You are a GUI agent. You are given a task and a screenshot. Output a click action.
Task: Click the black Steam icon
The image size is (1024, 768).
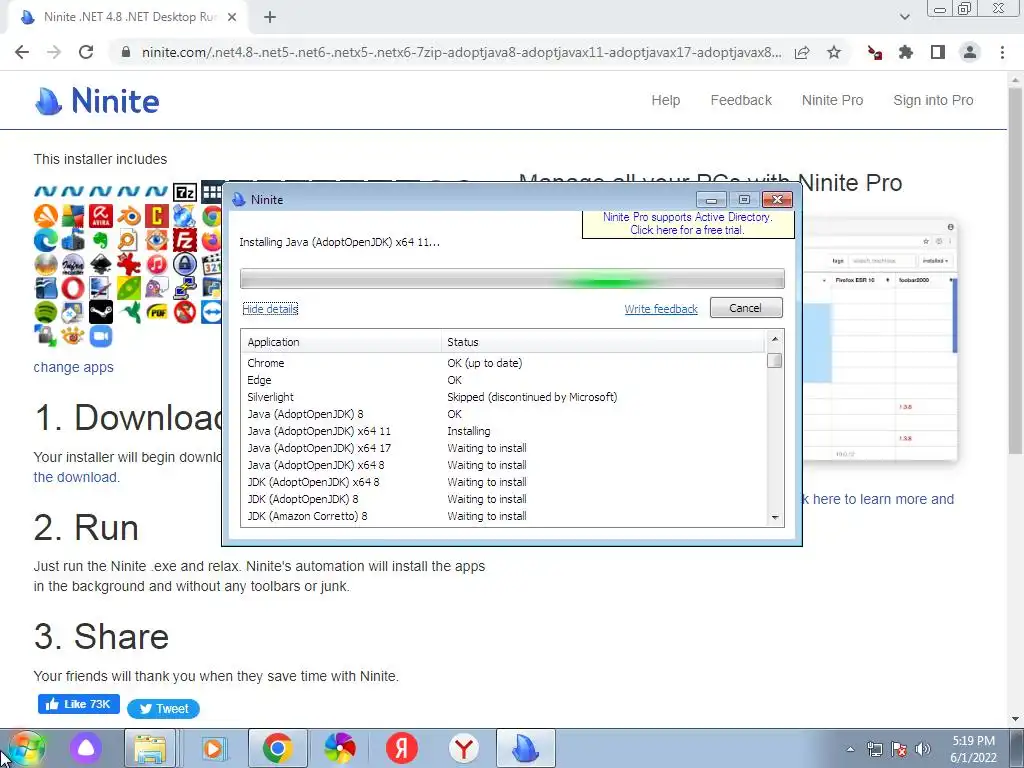[x=101, y=312]
